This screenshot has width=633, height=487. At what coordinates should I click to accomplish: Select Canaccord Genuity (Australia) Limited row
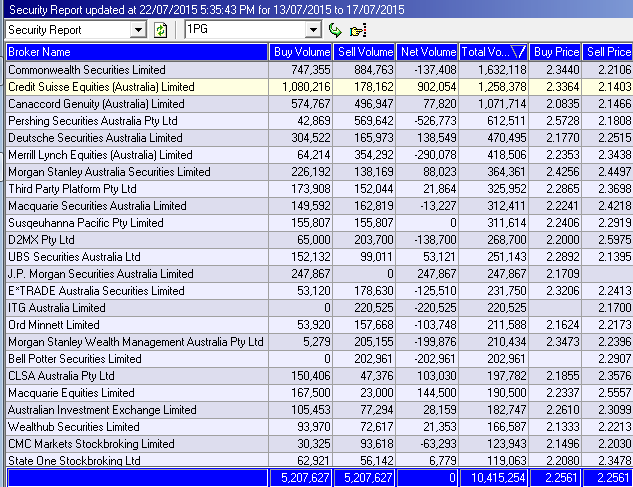(x=319, y=104)
